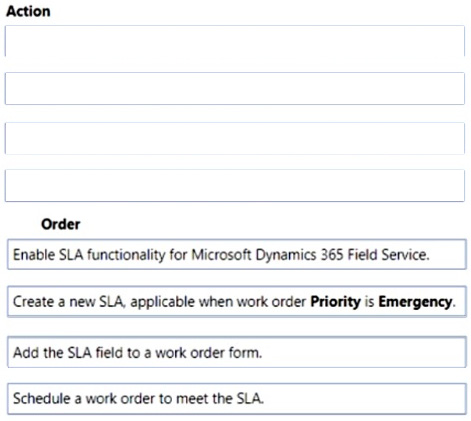Click the third empty Action box
This screenshot has width=471, height=421.
pos(235,138)
